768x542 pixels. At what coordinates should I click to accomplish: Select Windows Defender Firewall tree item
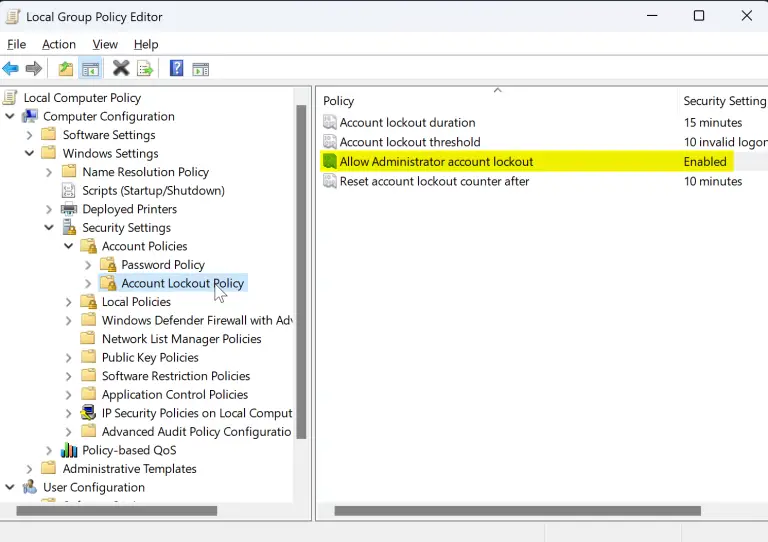pos(197,320)
